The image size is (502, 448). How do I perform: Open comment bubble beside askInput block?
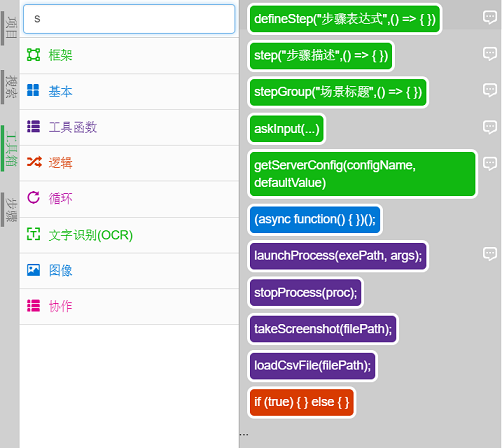click(490, 127)
